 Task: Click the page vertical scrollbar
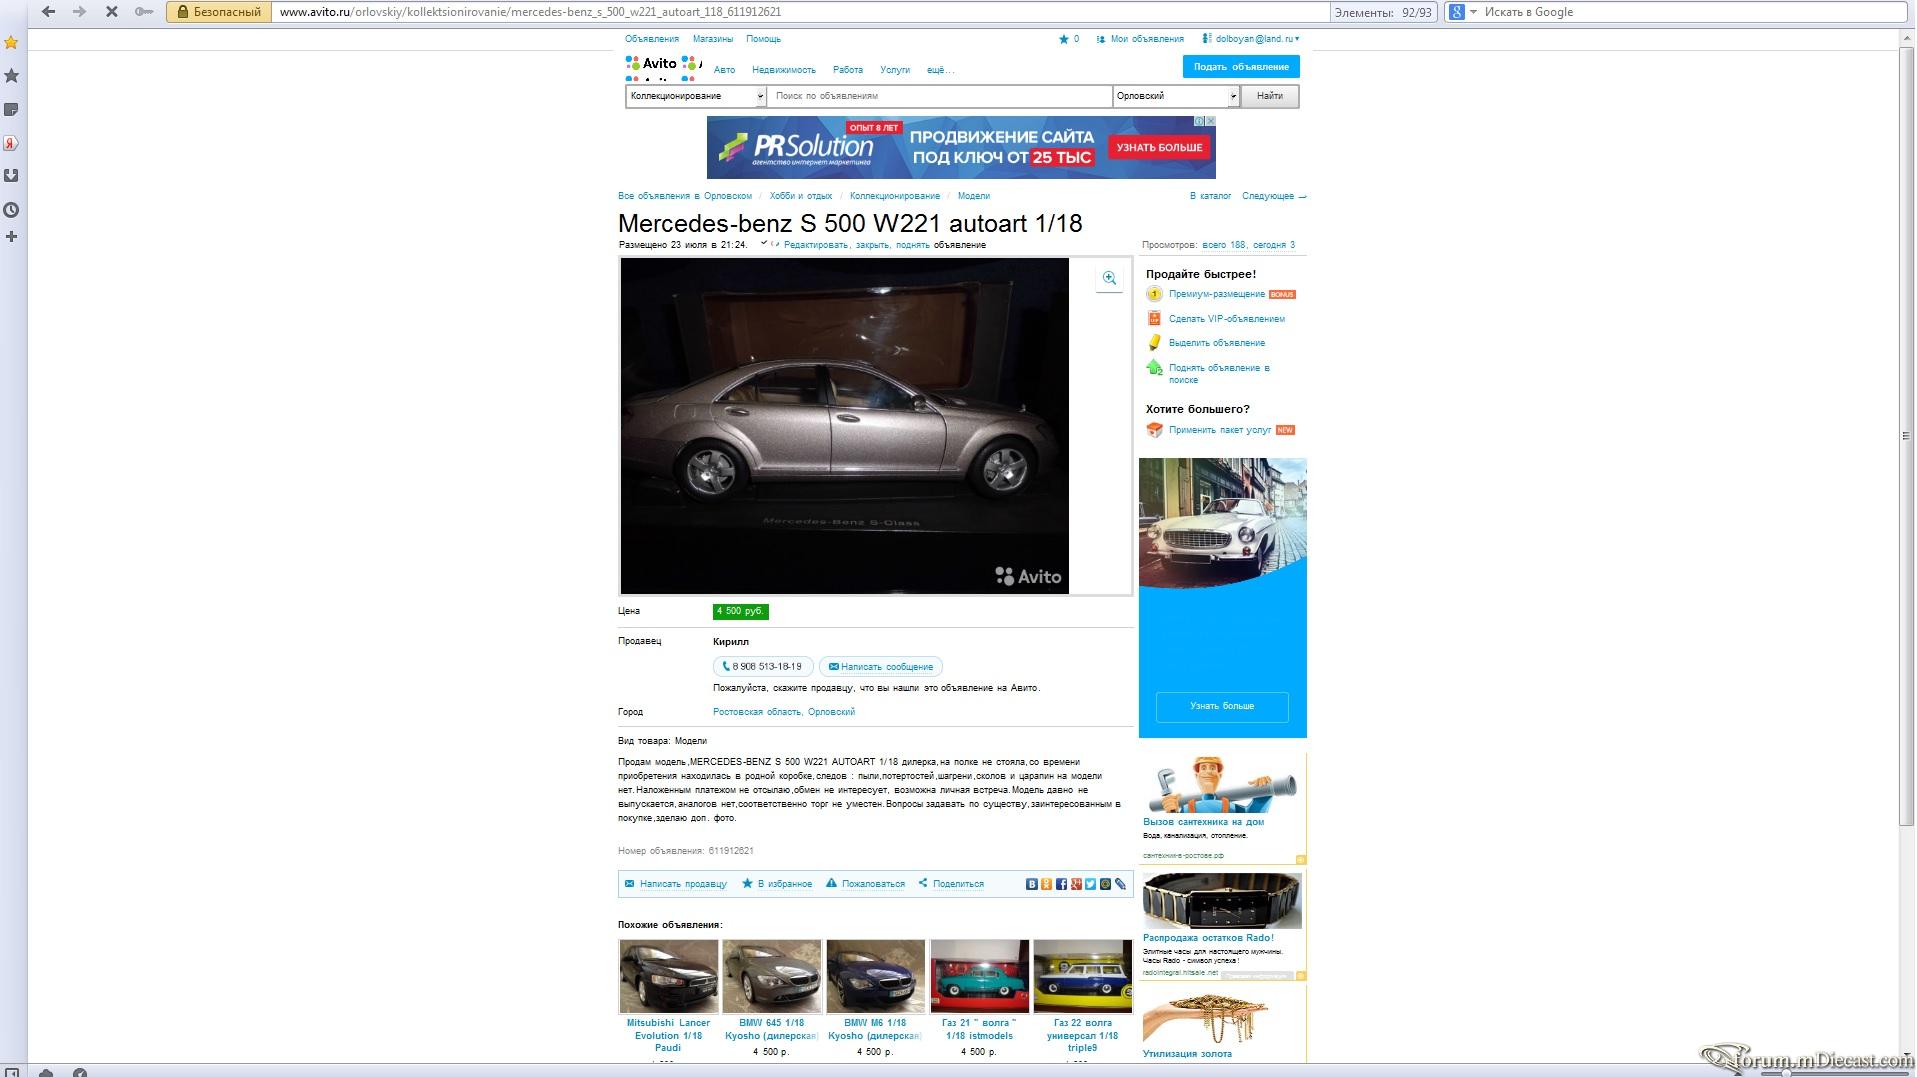[x=1906, y=436]
